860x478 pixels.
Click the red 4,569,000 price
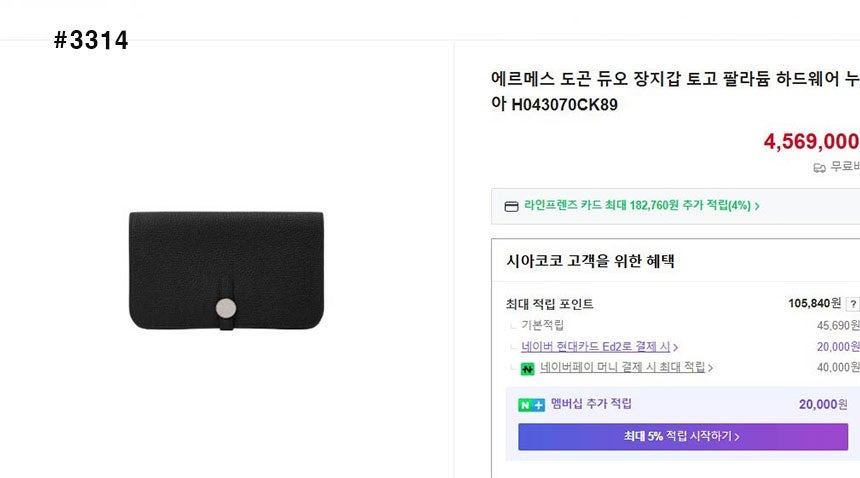[810, 142]
